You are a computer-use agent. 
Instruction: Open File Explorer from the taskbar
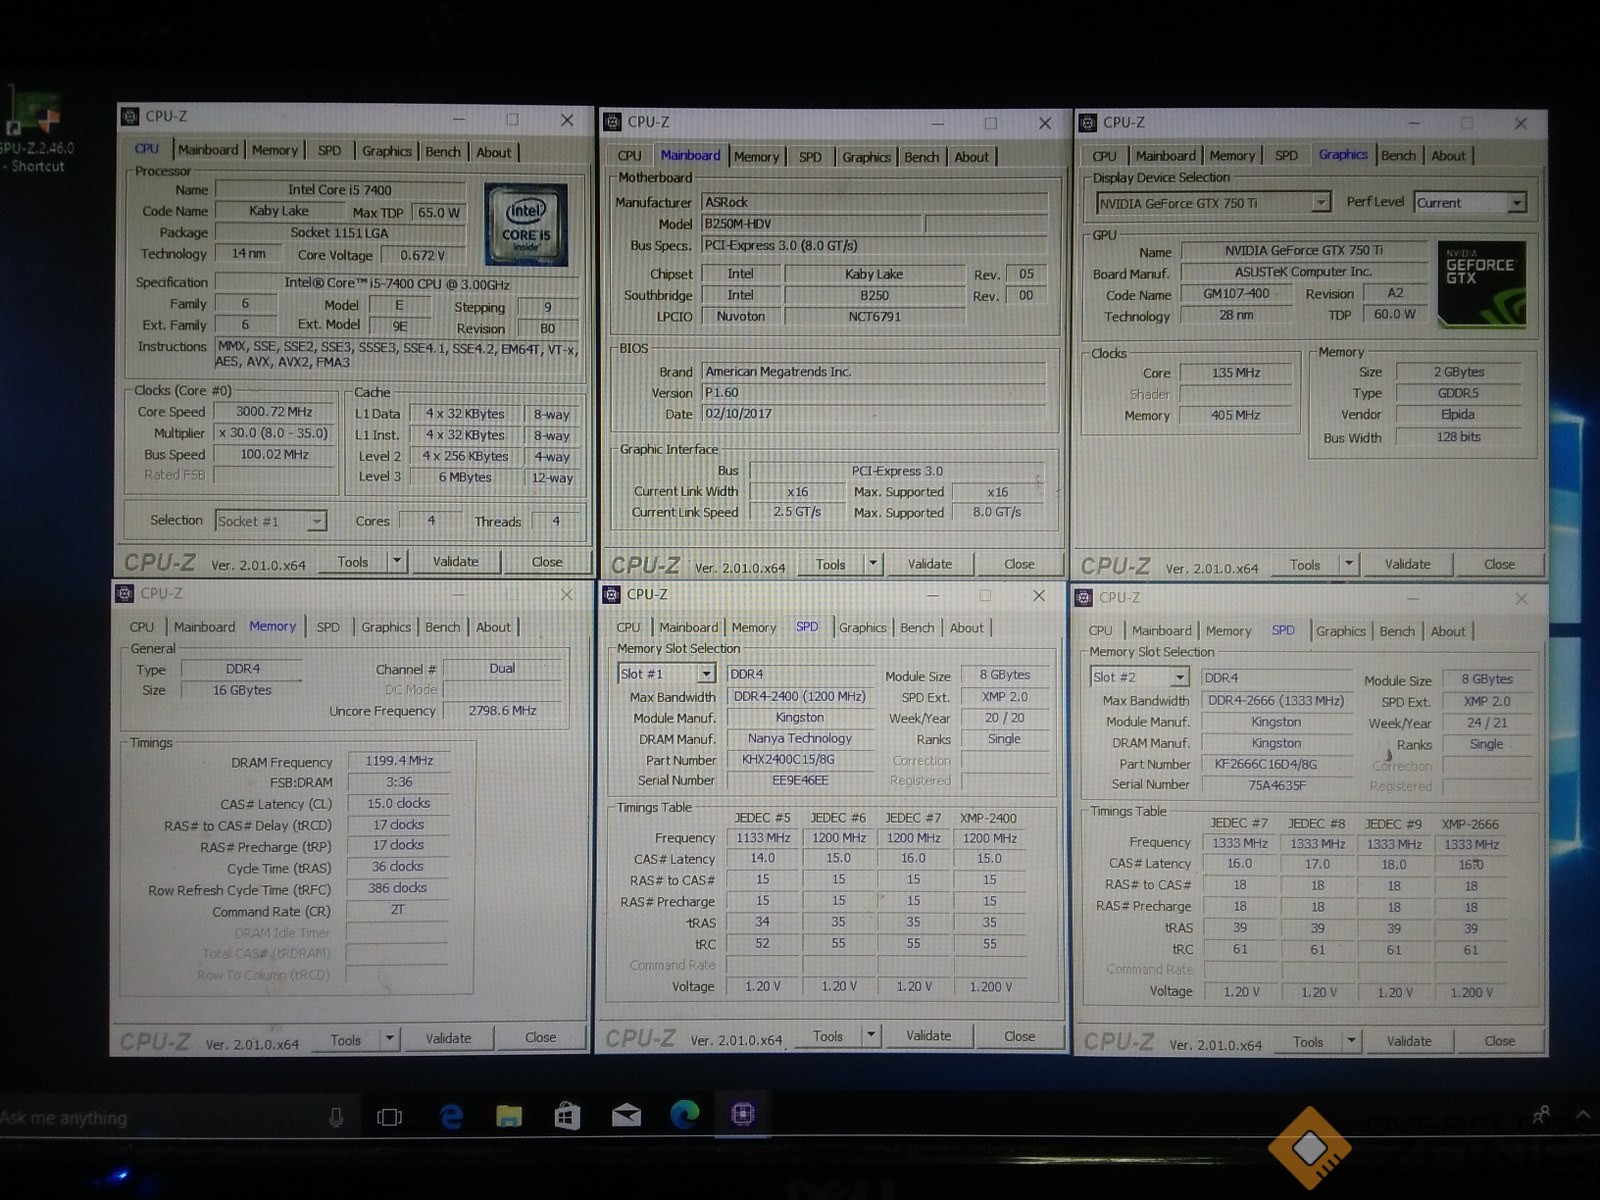[509, 1115]
